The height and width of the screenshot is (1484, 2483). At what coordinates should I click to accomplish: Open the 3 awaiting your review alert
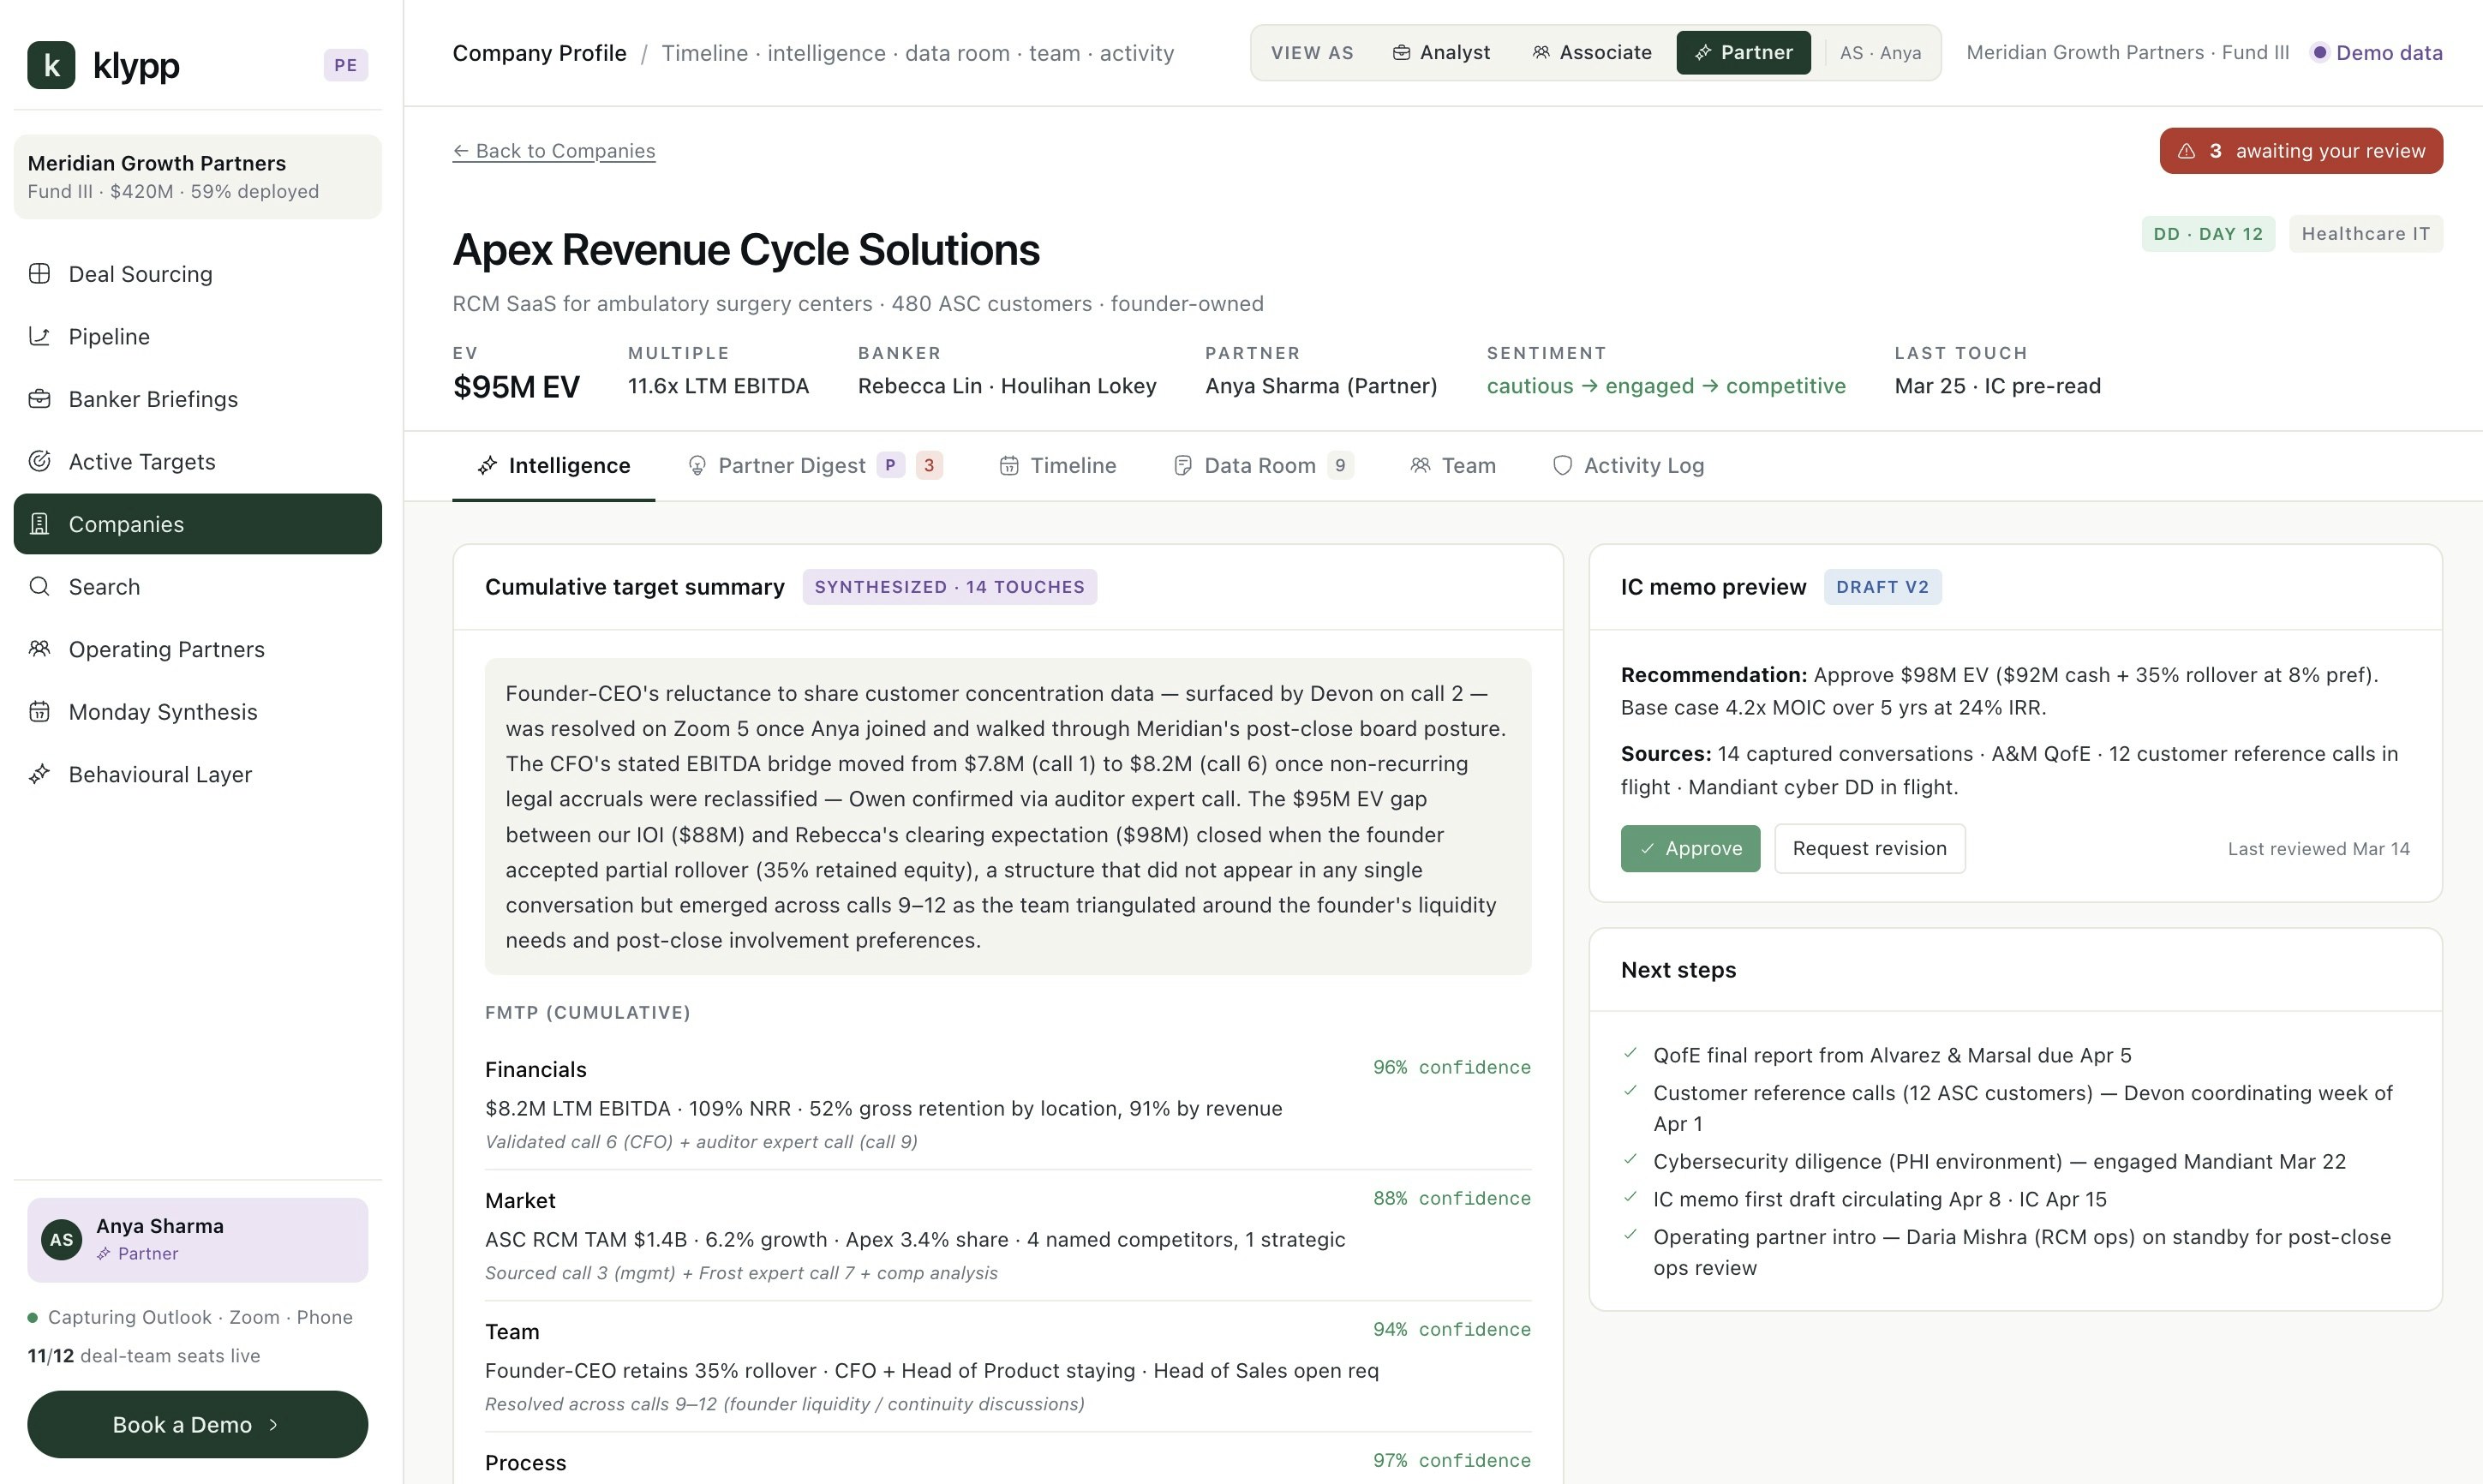(2301, 151)
